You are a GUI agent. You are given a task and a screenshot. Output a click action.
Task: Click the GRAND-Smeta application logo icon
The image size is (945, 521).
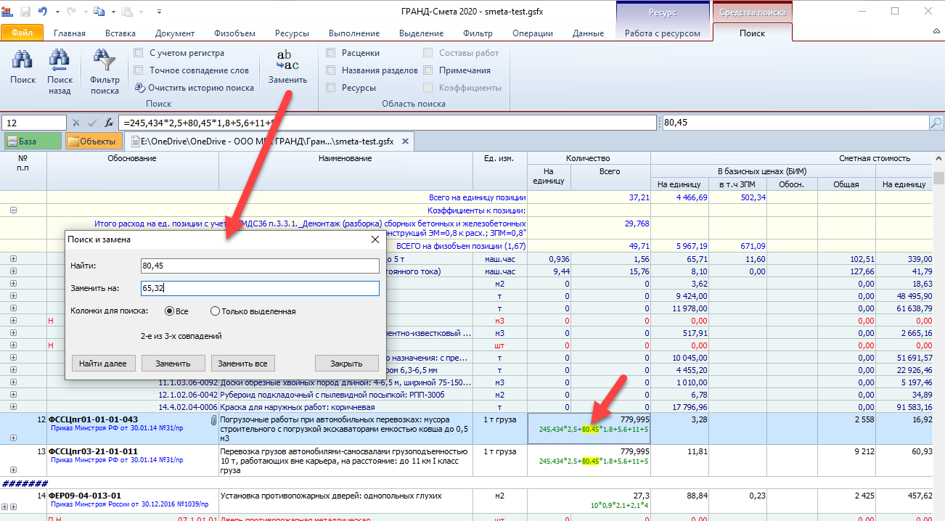tap(7, 11)
